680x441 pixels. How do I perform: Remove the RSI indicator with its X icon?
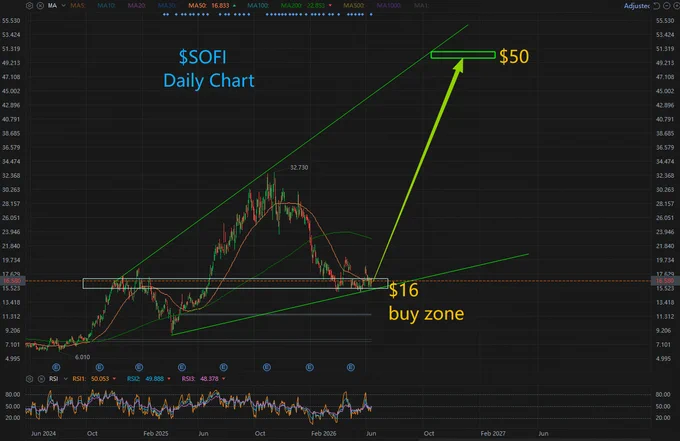(x=41, y=379)
